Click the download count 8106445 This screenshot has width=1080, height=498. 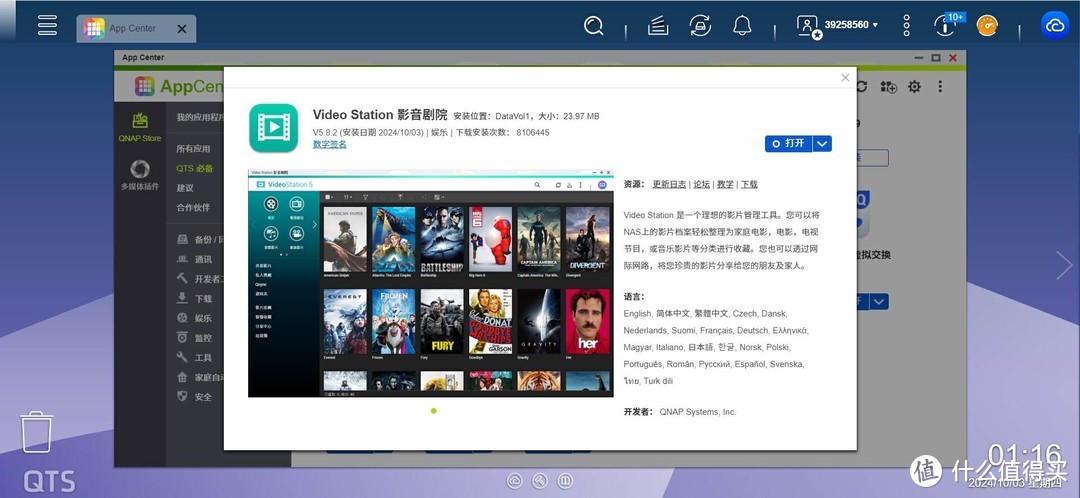pyautogui.click(x=532, y=132)
